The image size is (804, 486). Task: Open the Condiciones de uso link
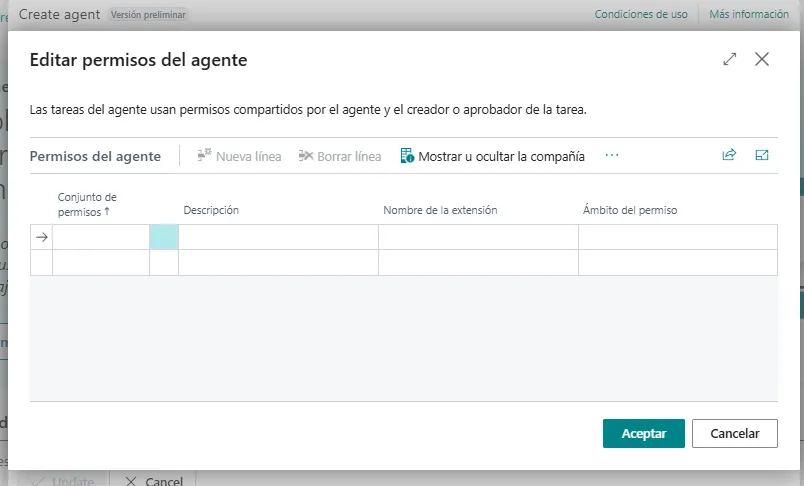pyautogui.click(x=641, y=14)
